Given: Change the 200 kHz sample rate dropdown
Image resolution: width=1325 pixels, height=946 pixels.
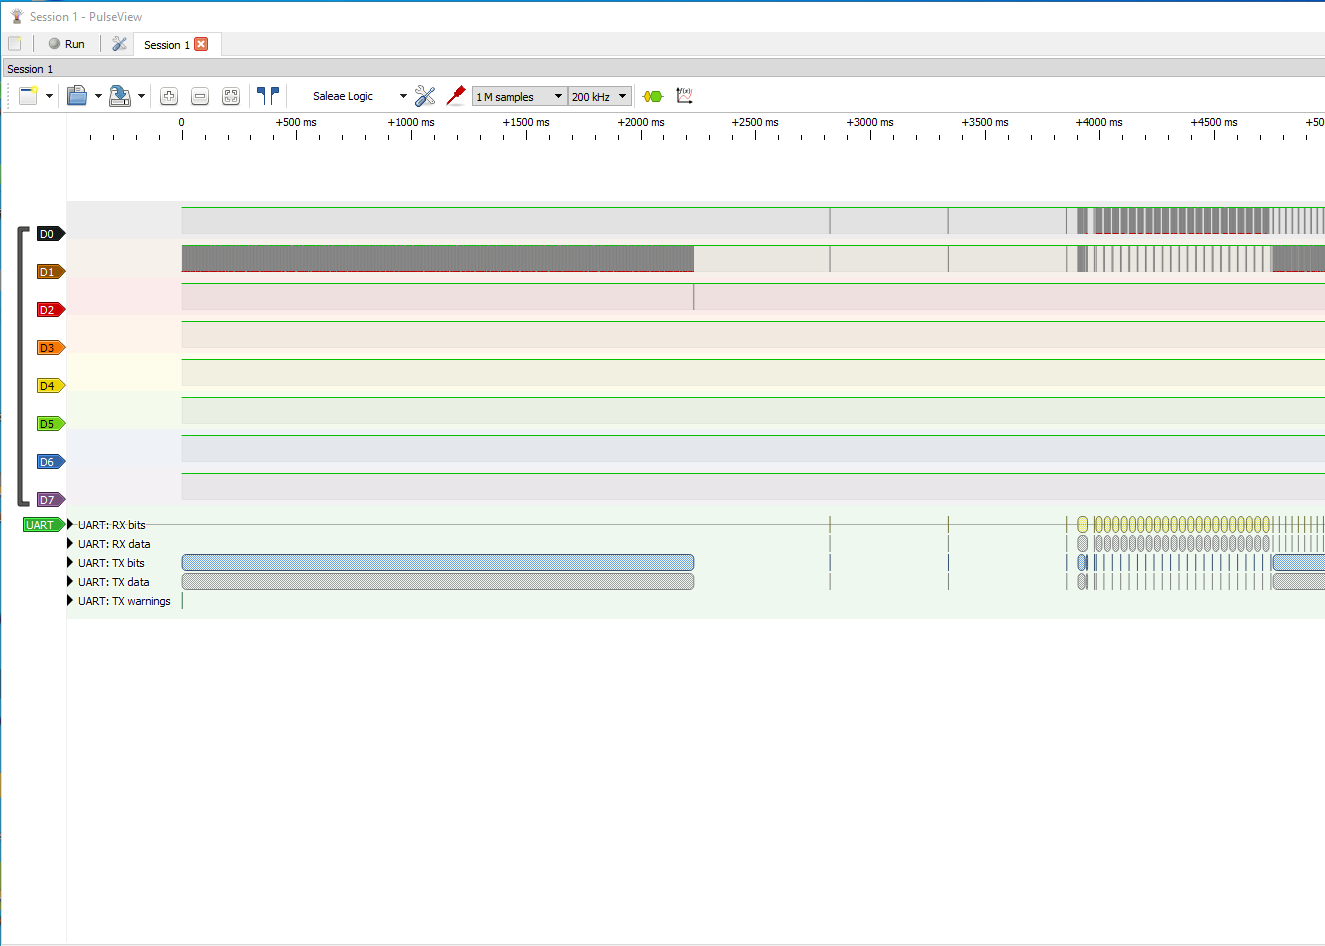Looking at the screenshot, I should click(x=600, y=96).
